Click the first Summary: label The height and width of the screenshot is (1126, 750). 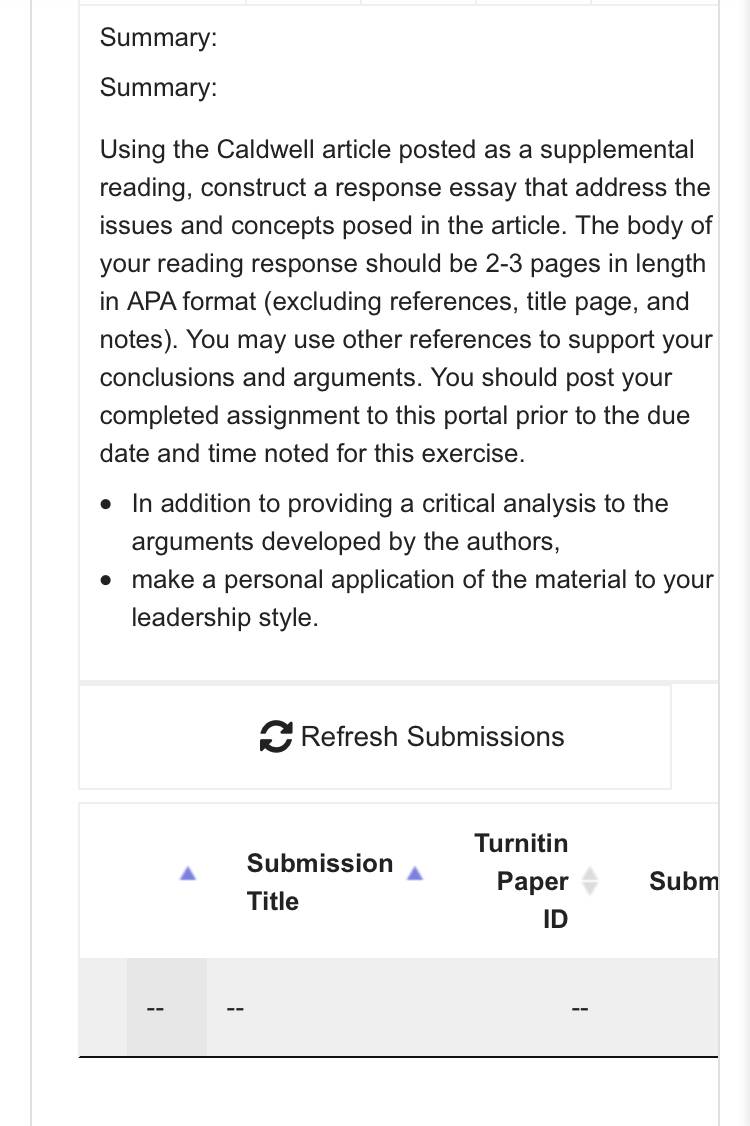[x=158, y=37]
